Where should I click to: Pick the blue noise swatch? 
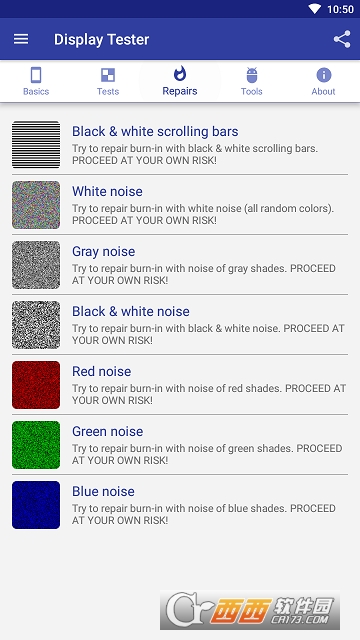(36, 504)
